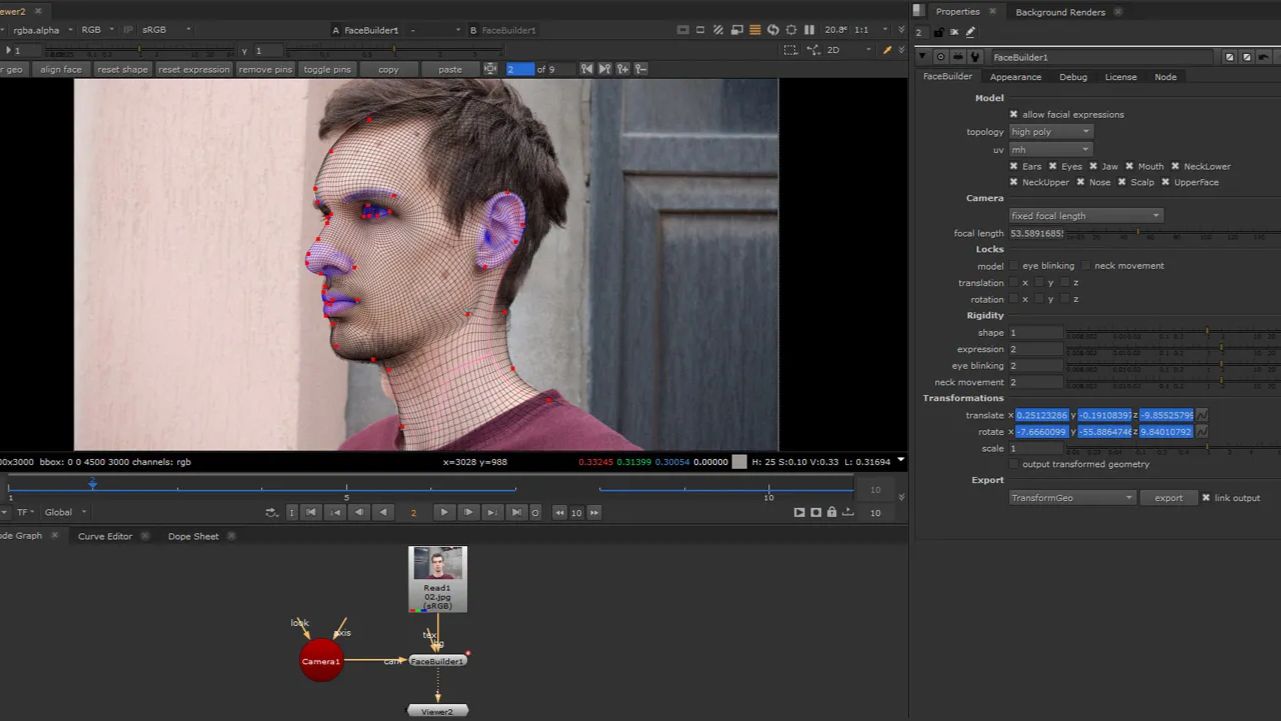
Task: Click the reset shape button
Action: click(x=122, y=69)
